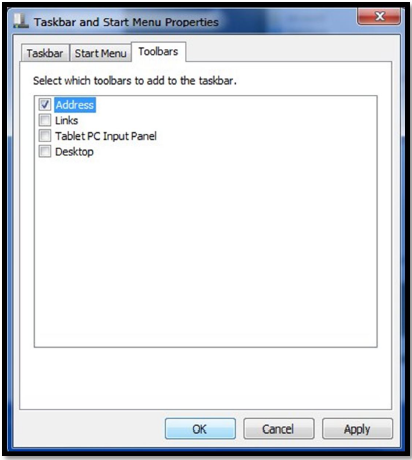Uncheck the Address toolbar checkbox
The height and width of the screenshot is (460, 412).
point(45,105)
